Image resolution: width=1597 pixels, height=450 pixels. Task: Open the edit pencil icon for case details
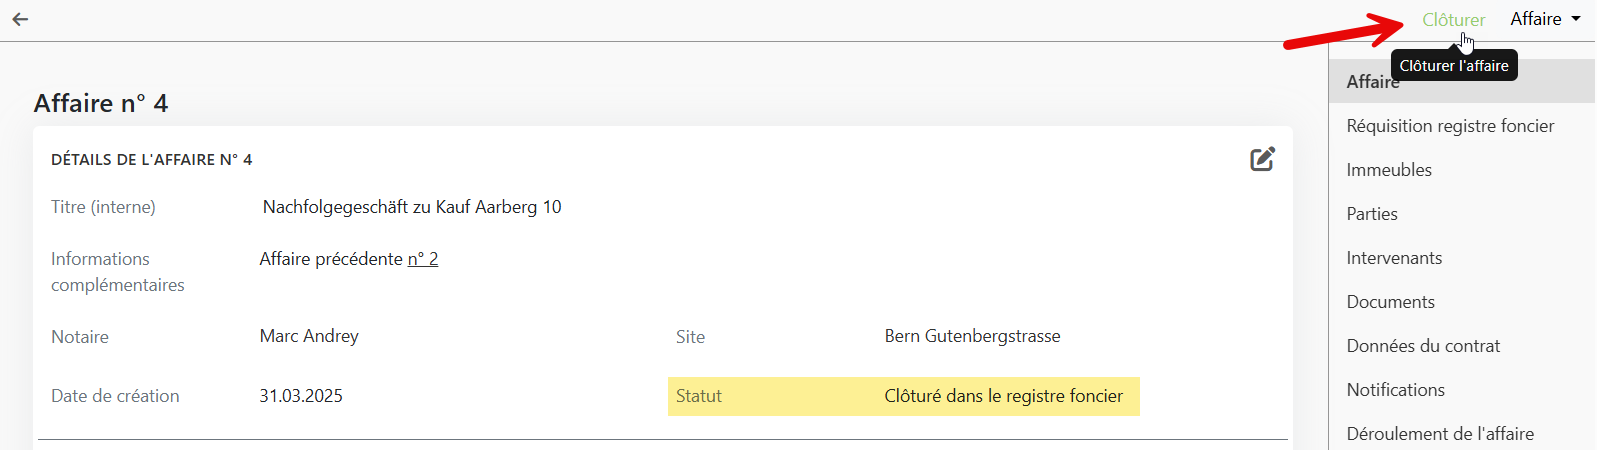(1262, 159)
